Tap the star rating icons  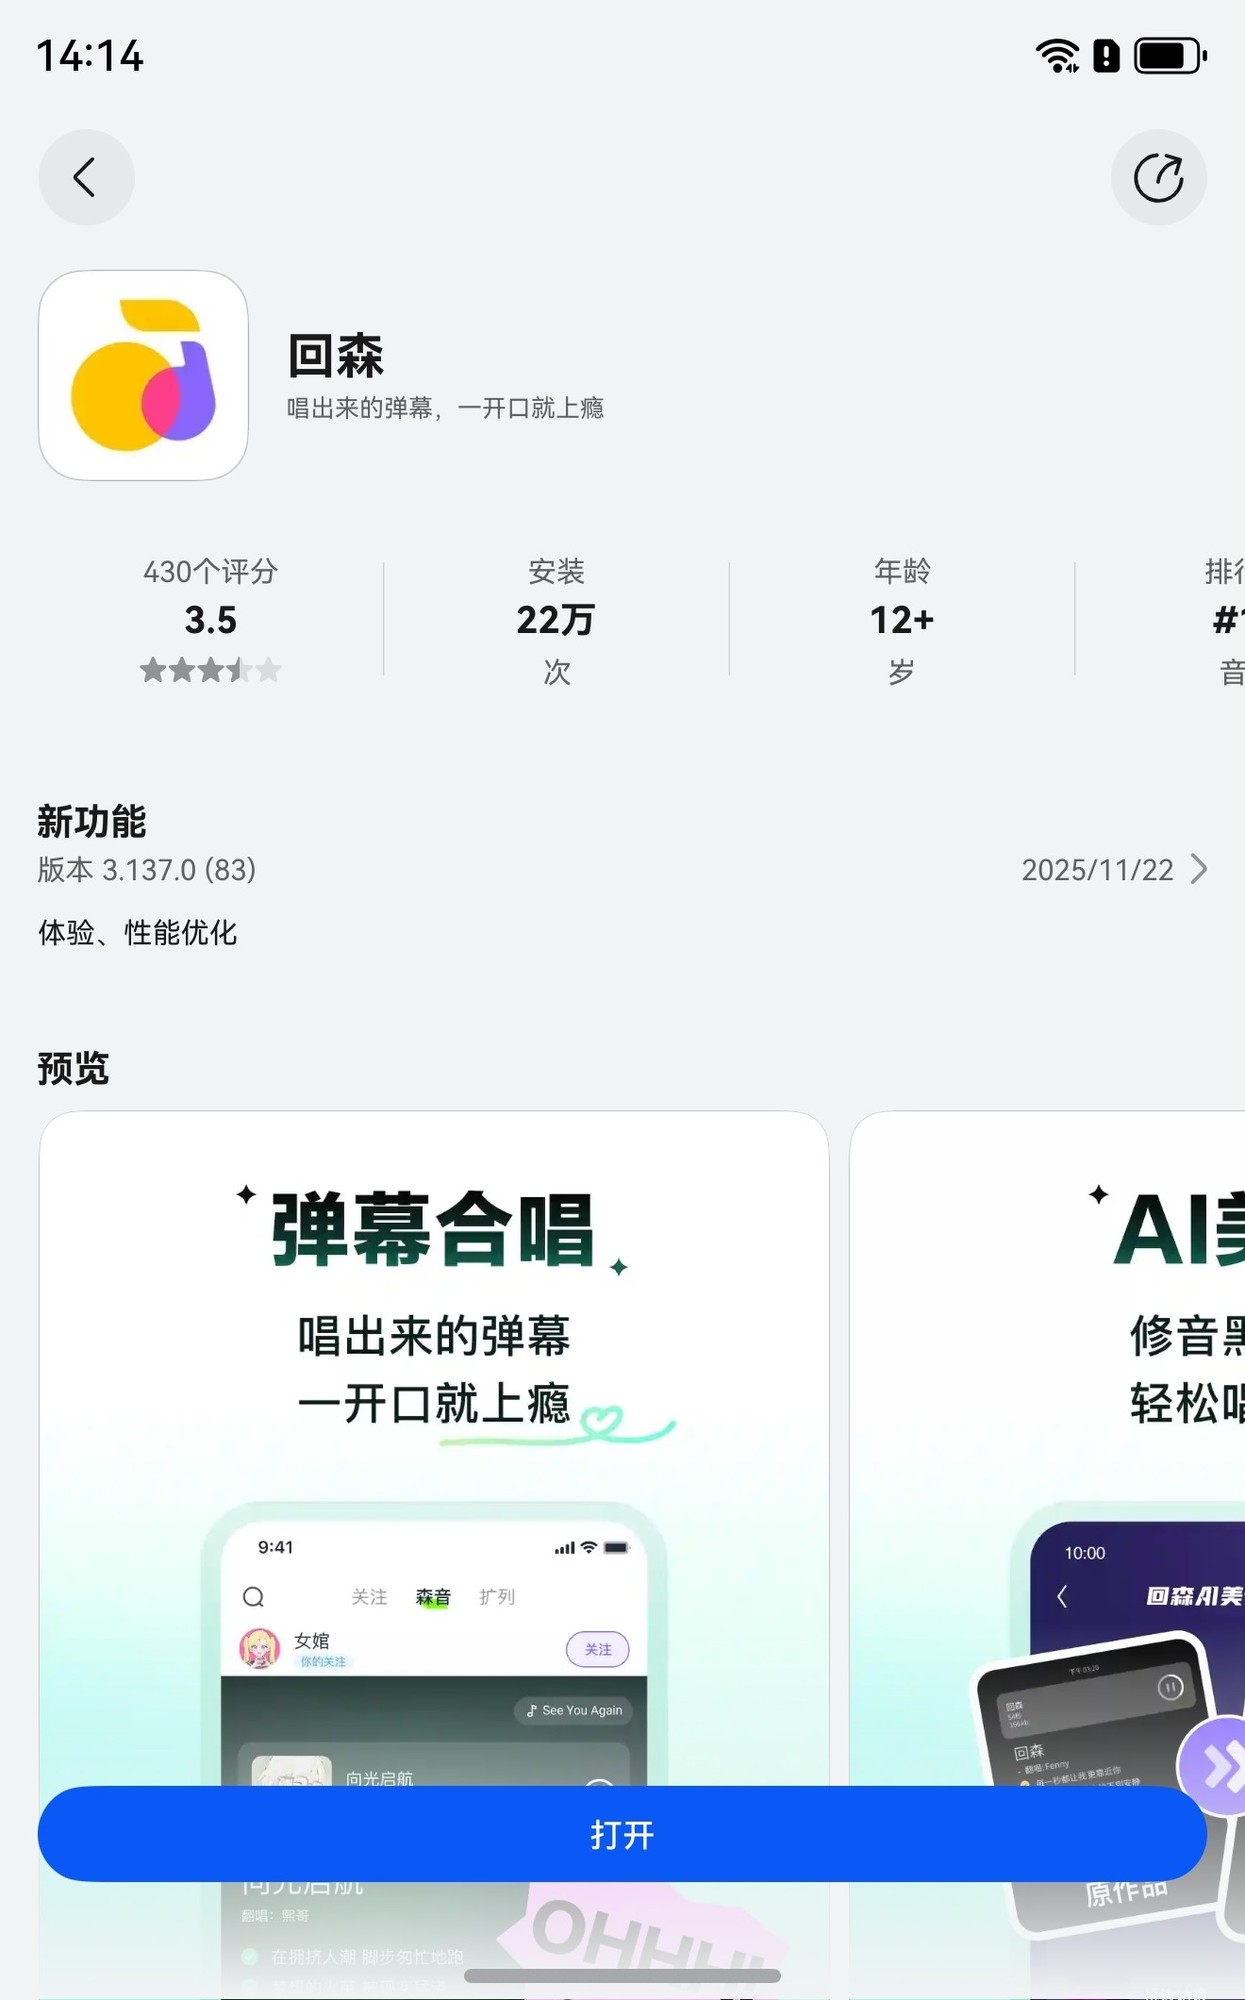pos(210,670)
